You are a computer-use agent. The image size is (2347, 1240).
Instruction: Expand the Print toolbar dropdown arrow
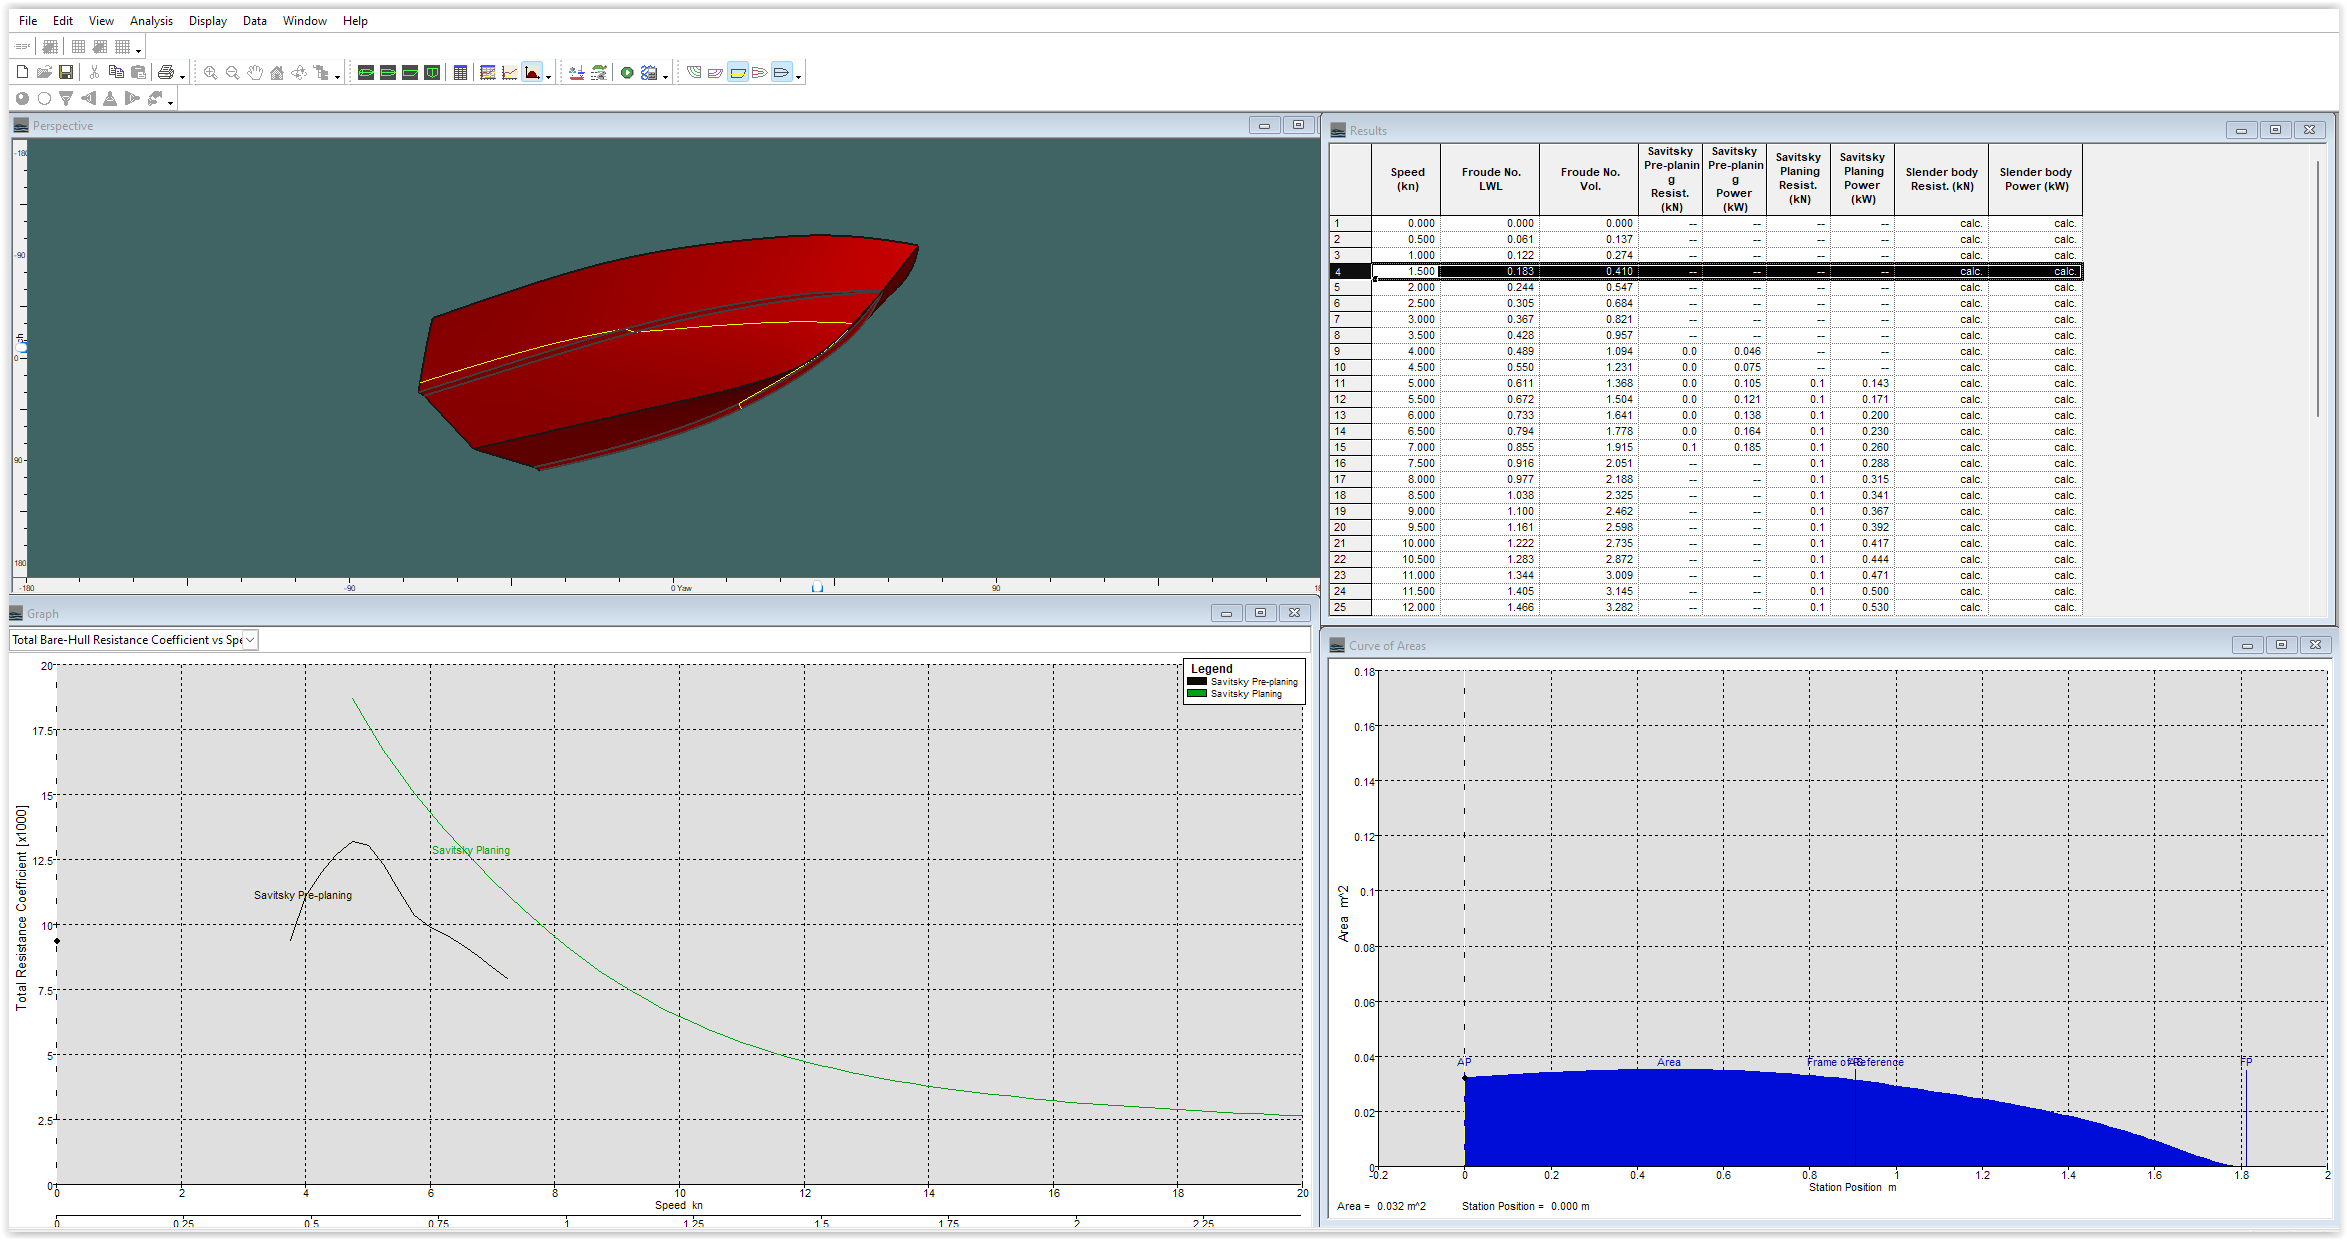pyautogui.click(x=182, y=76)
